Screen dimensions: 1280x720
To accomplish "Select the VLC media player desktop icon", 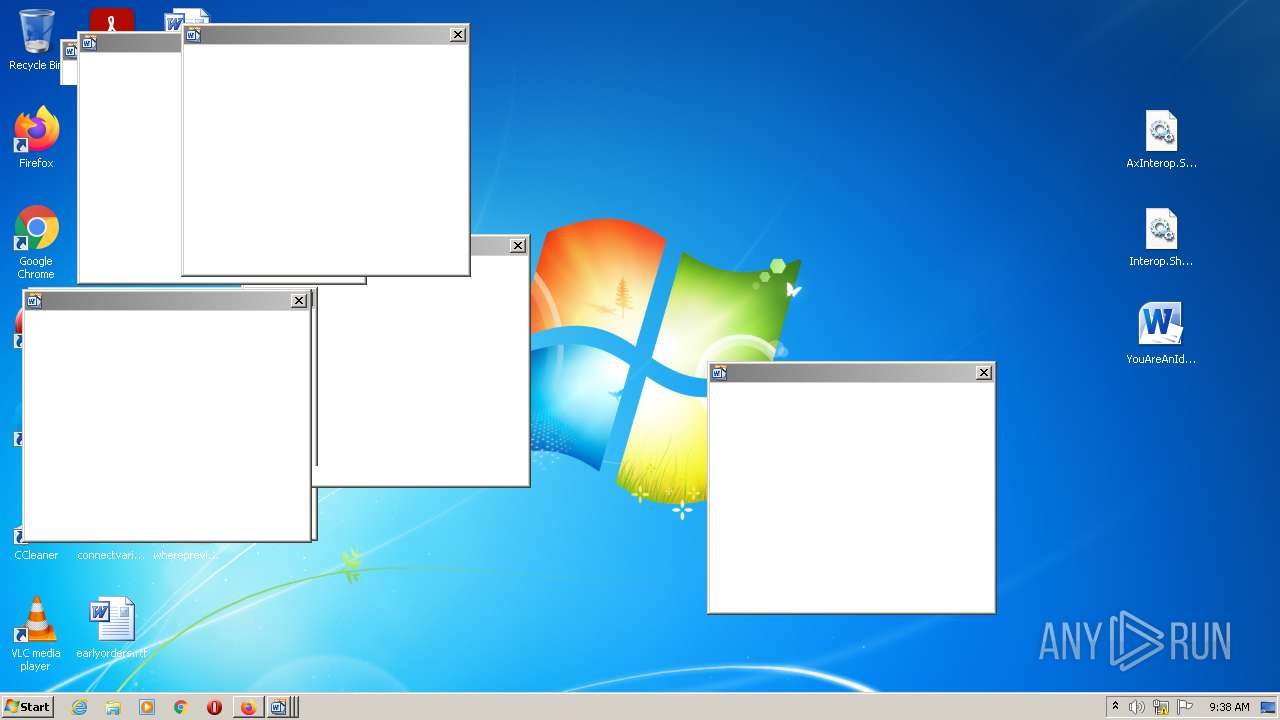I will [x=36, y=634].
